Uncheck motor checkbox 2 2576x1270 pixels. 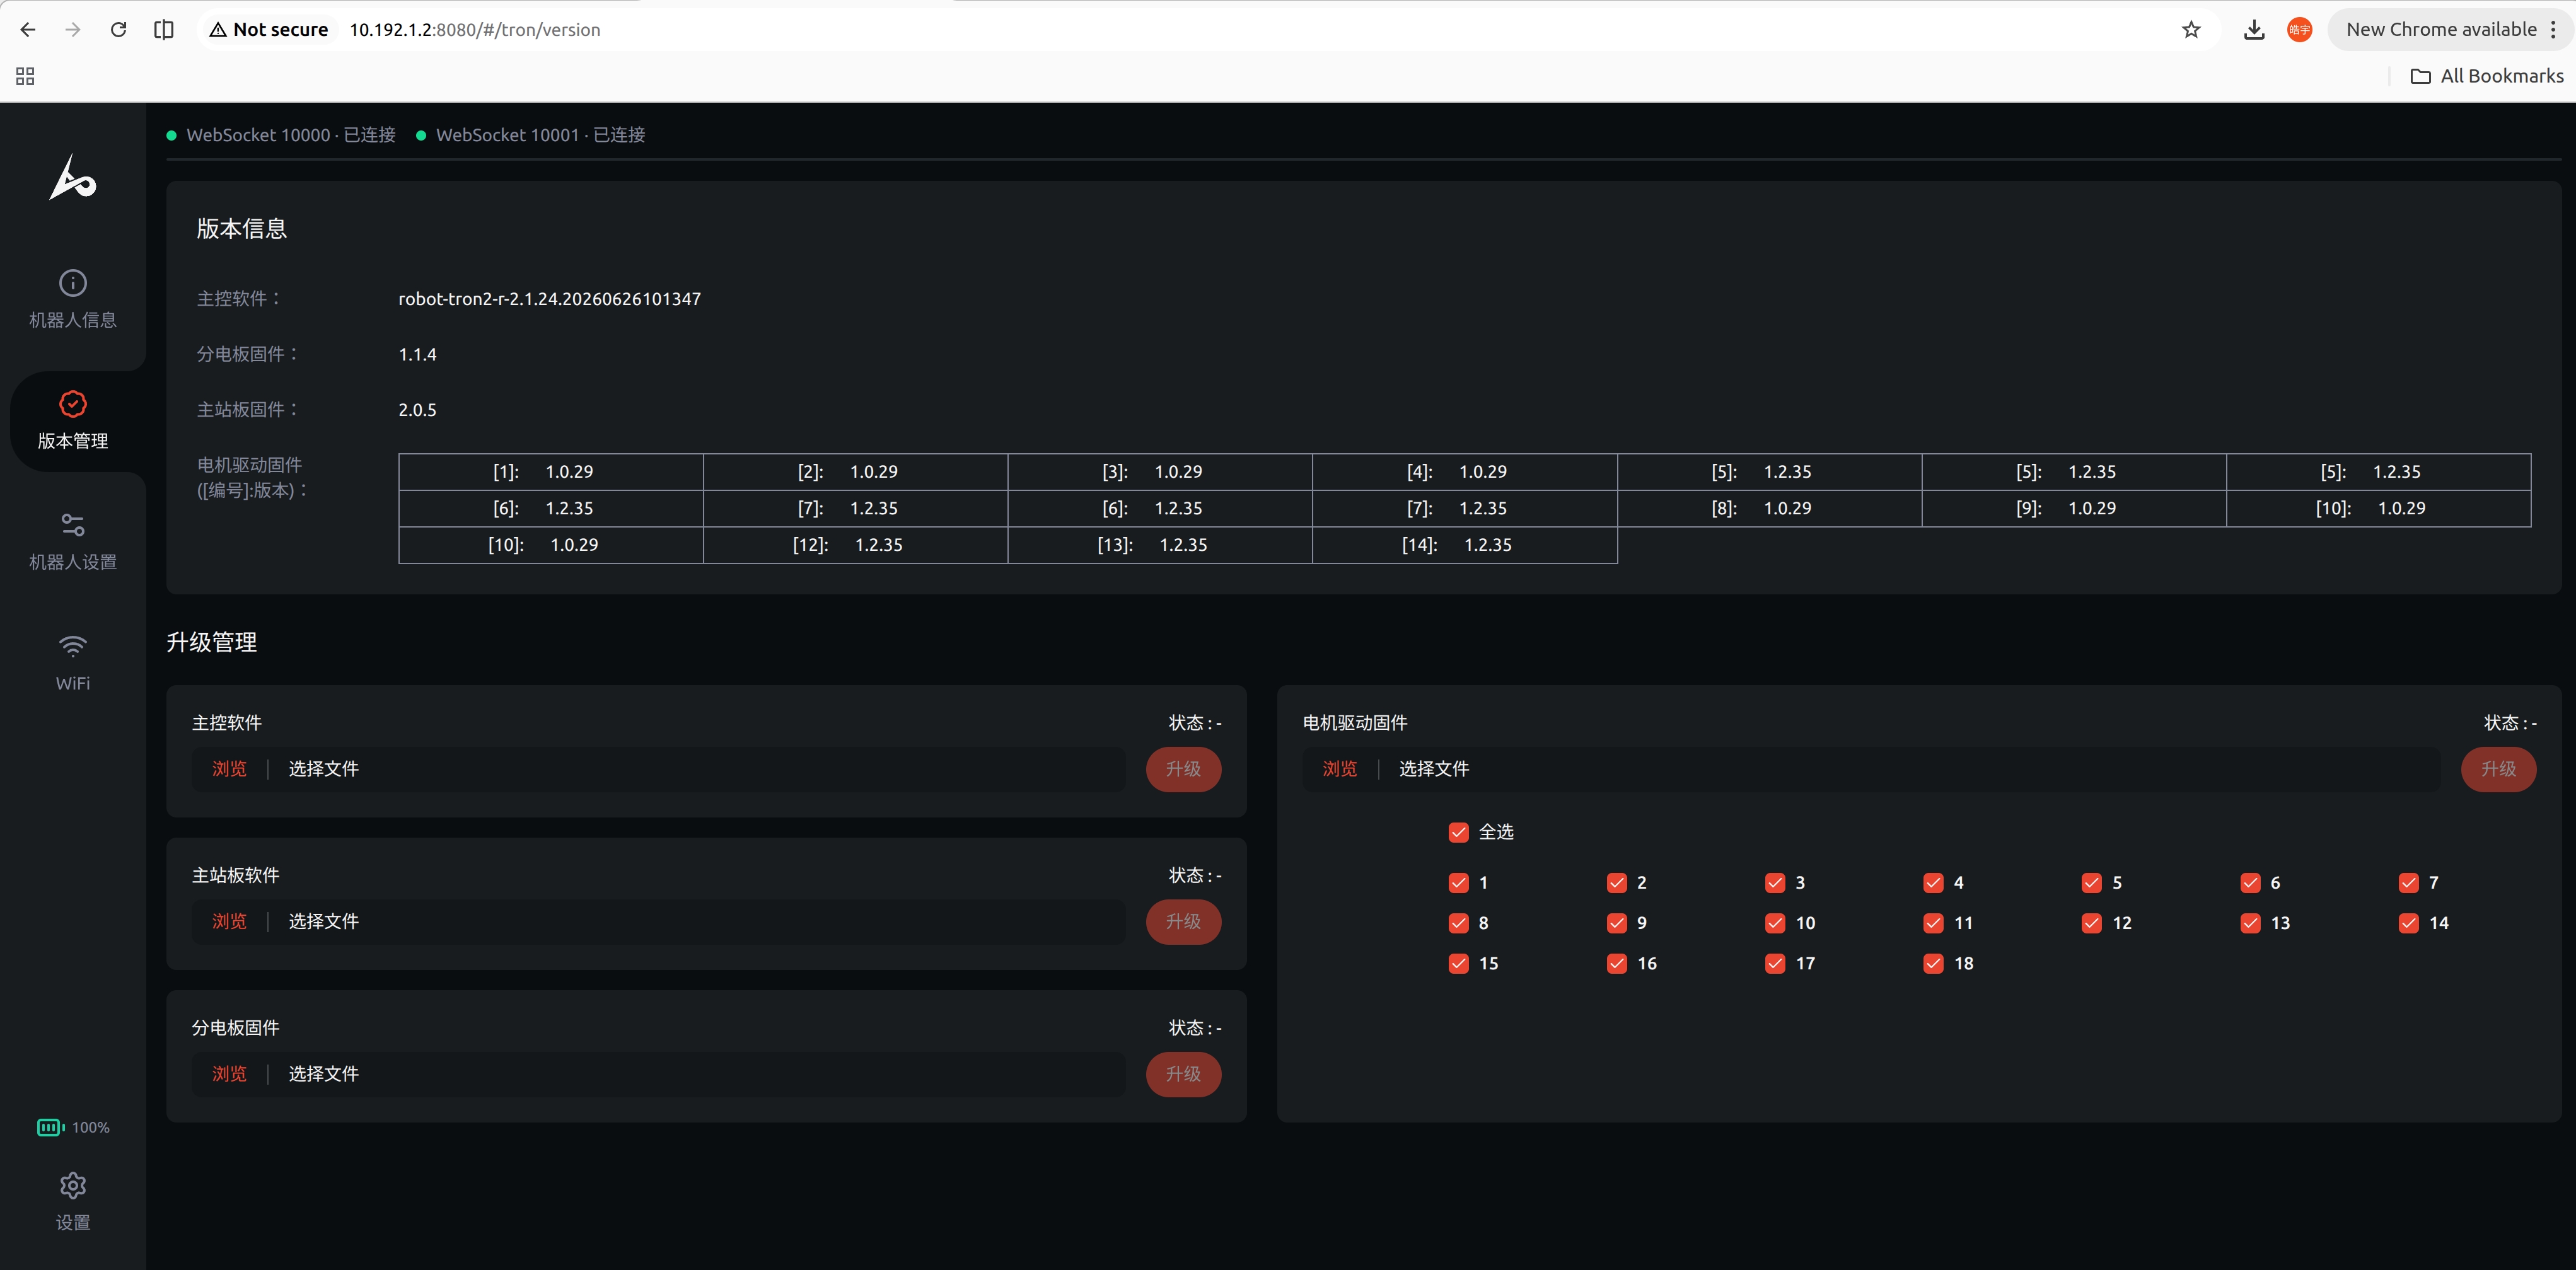point(1617,883)
